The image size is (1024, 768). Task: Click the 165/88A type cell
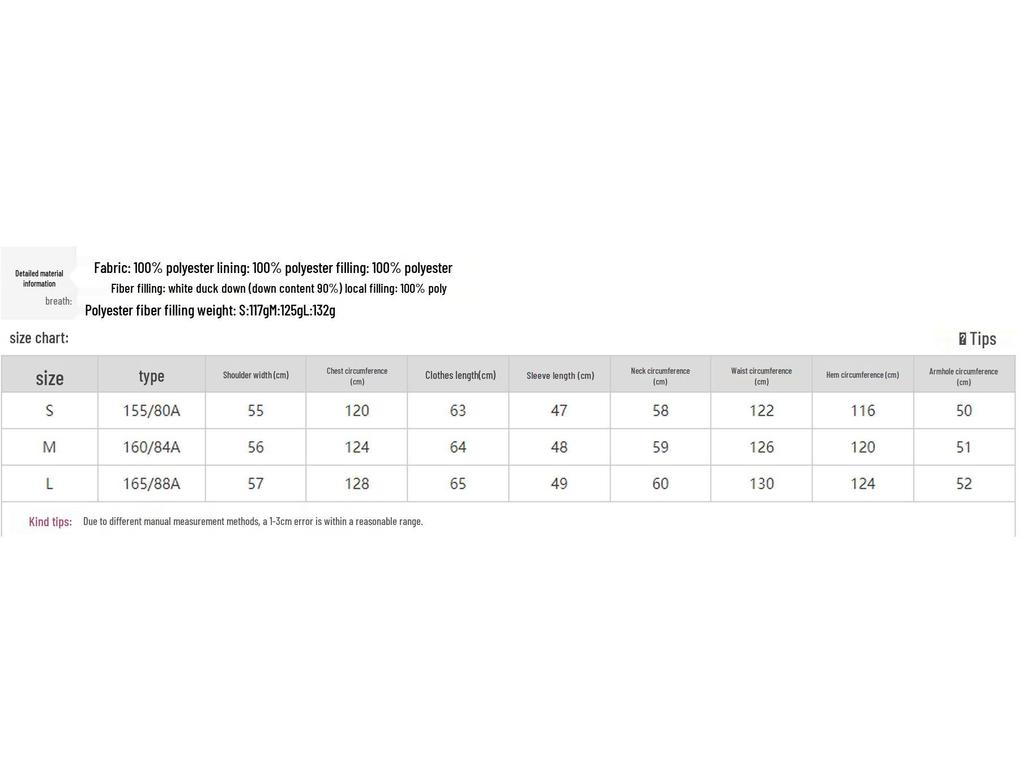[x=151, y=484]
